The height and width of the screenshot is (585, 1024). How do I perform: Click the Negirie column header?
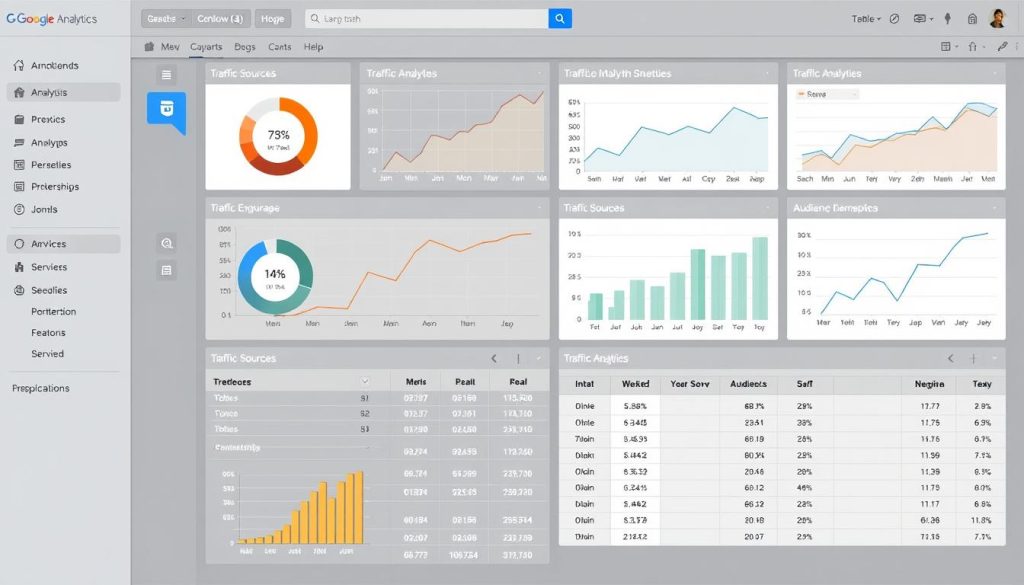coord(929,384)
